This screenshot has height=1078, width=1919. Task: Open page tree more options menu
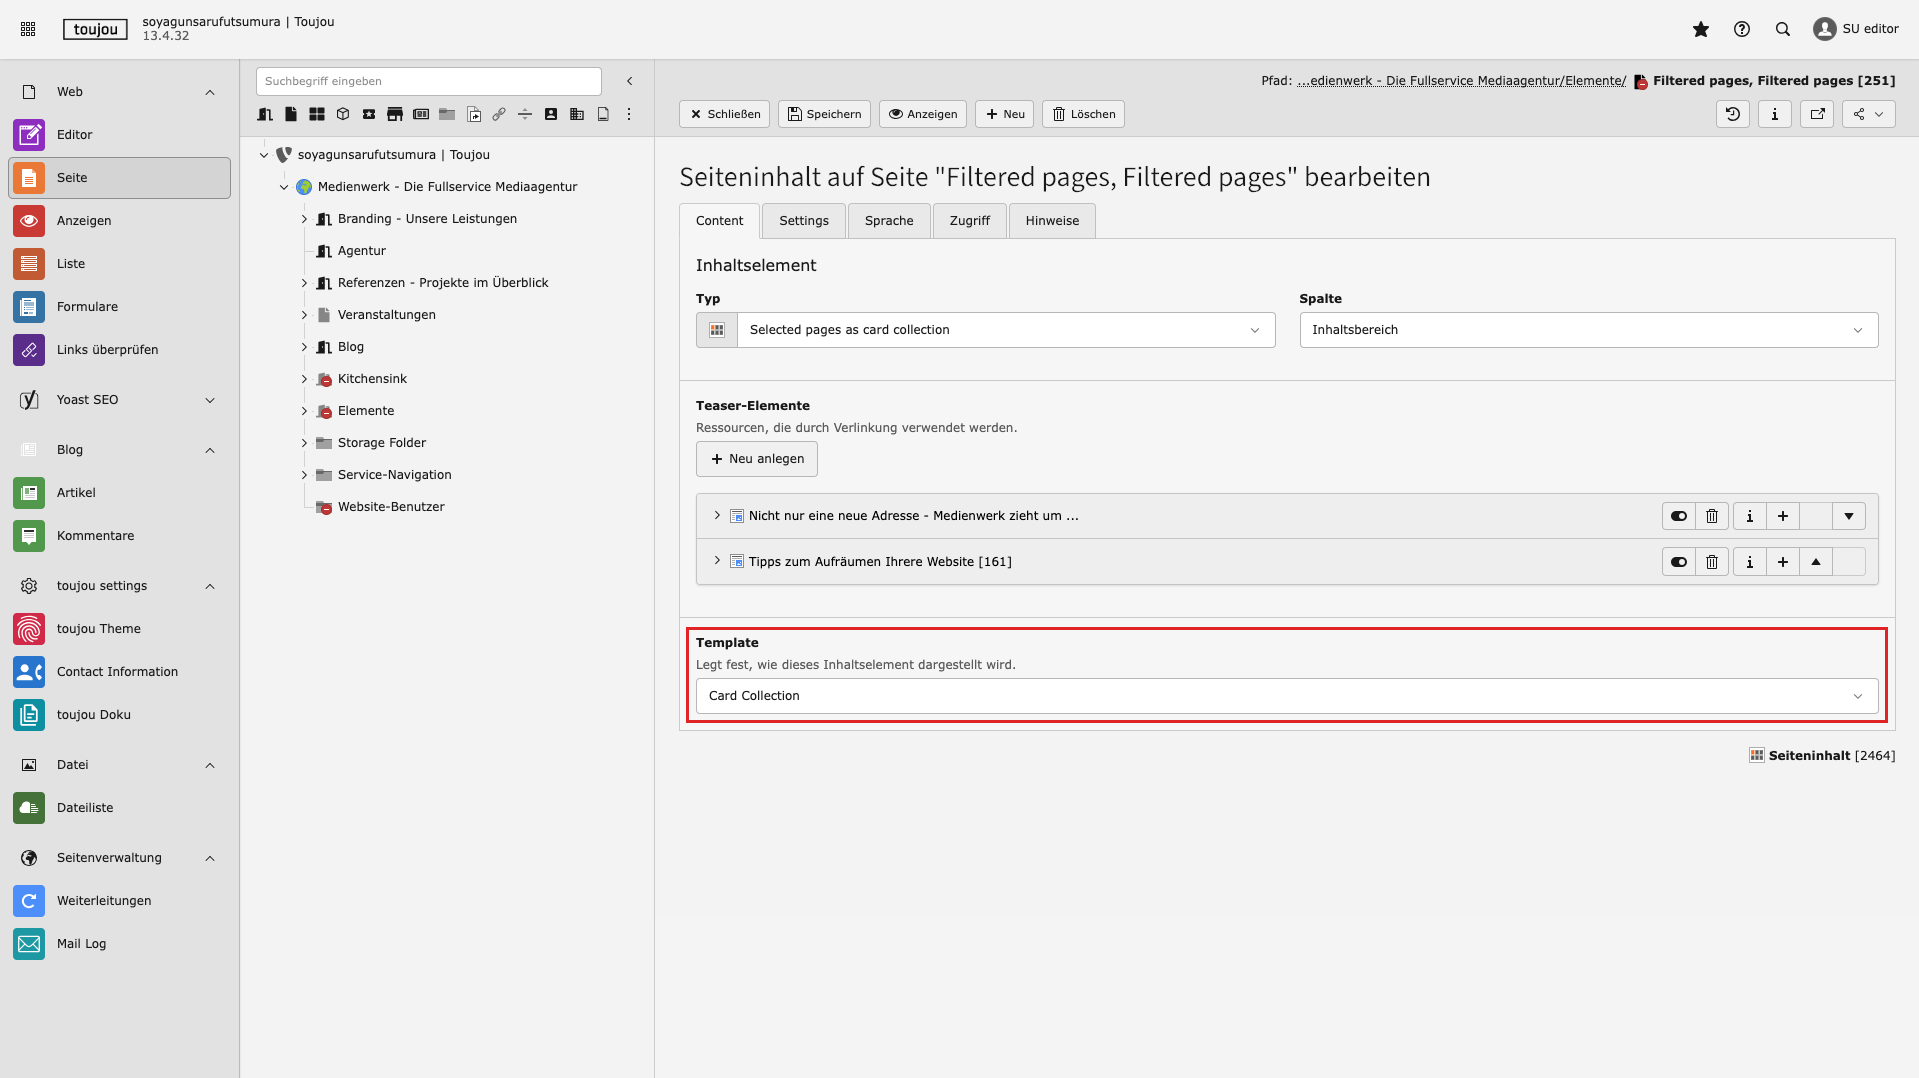coord(628,114)
